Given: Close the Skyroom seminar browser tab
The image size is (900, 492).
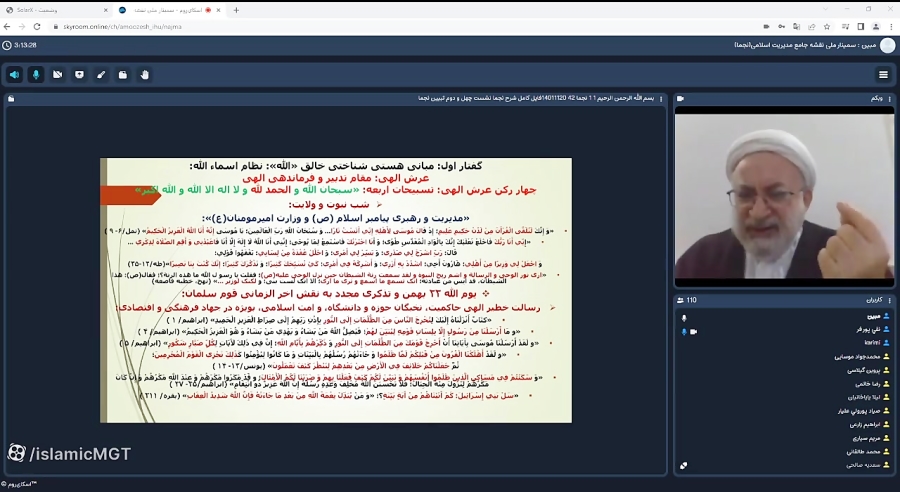Looking at the screenshot, I should point(219,10).
